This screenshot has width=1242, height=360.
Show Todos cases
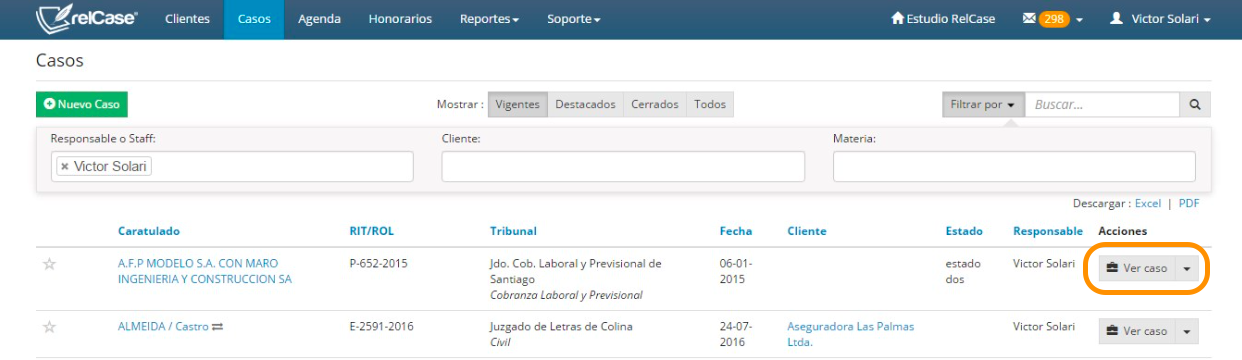pos(710,104)
